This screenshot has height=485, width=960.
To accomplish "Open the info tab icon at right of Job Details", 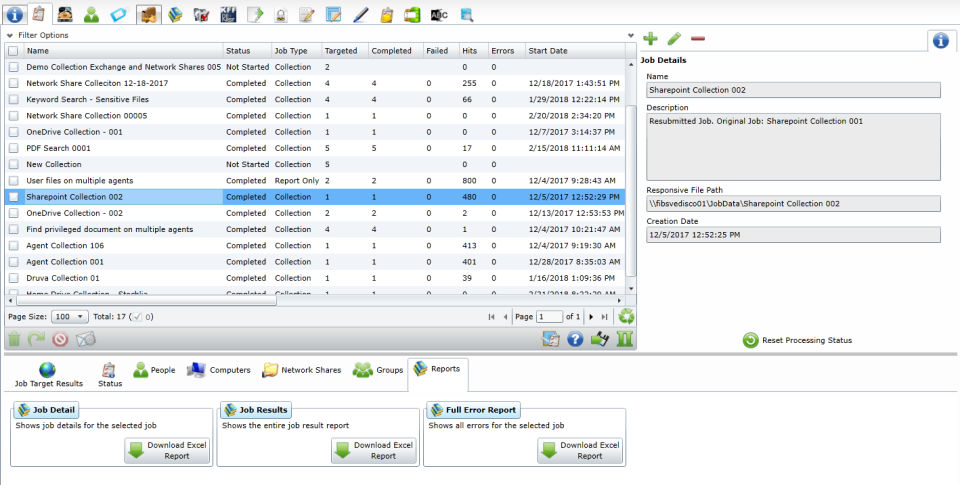I will click(940, 41).
